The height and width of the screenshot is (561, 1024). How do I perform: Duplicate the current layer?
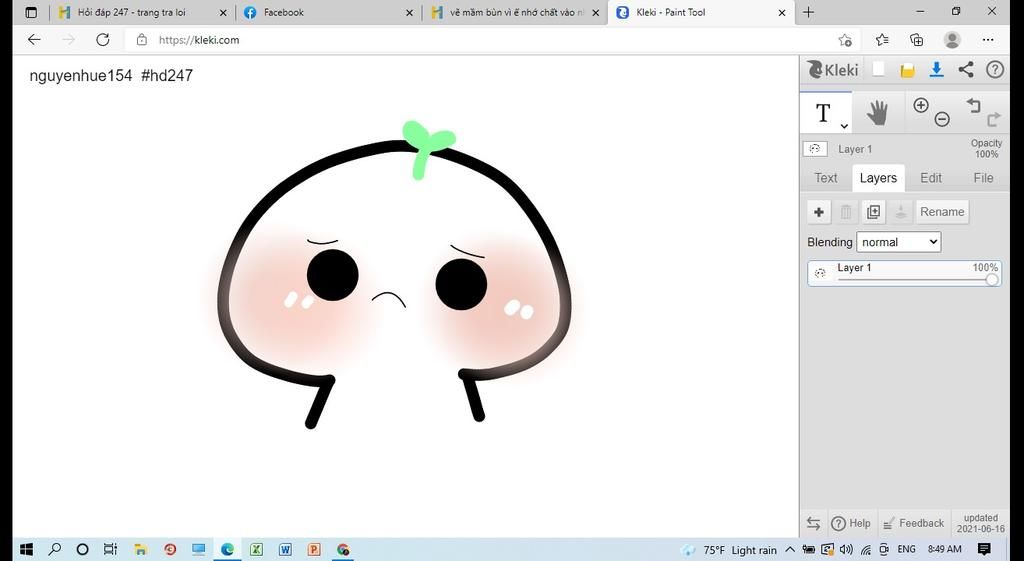coord(873,212)
